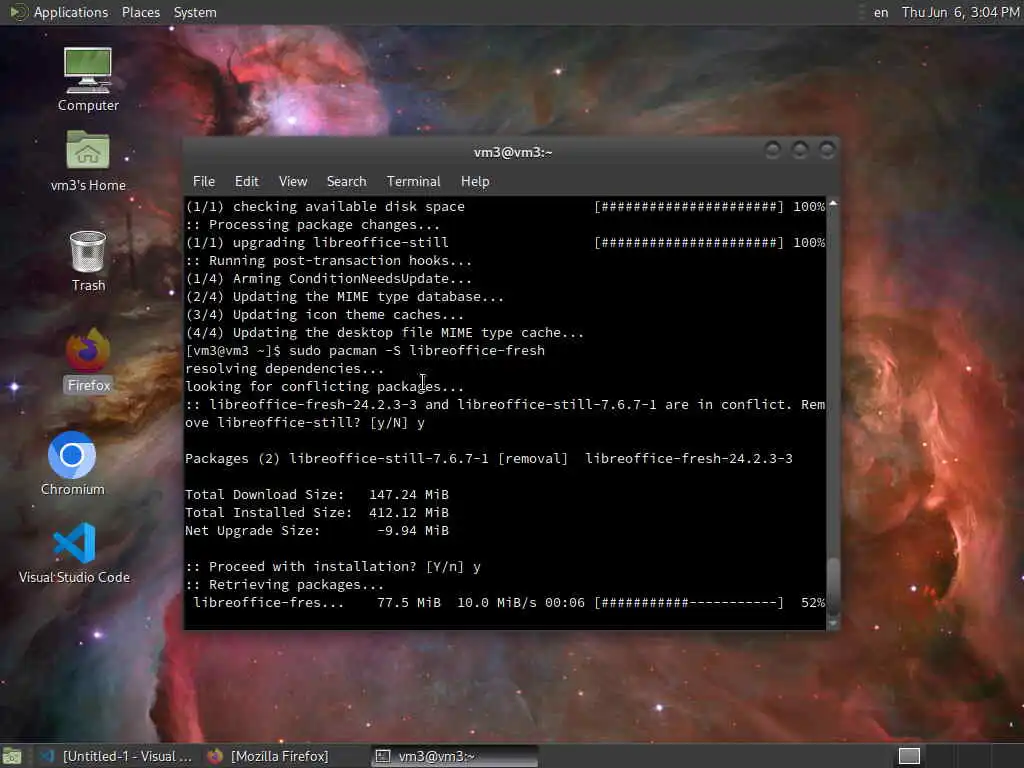Image resolution: width=1024 pixels, height=768 pixels.
Task: Switch to Untitled-1 Visual Studio Code taskbar window
Action: click(116, 756)
